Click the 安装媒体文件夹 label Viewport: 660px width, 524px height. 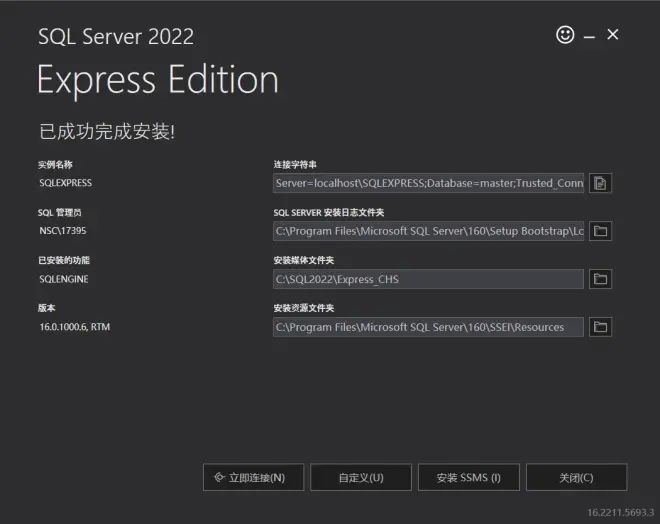(x=304, y=261)
